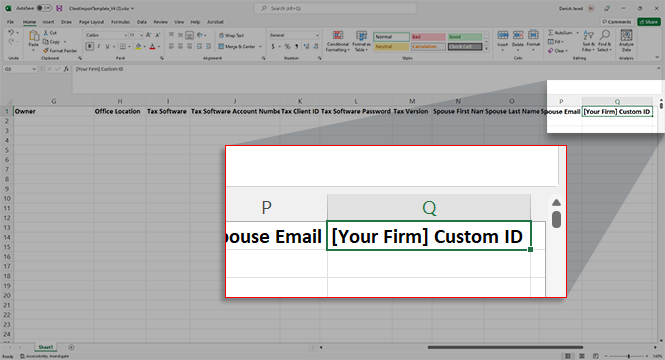Apply the Check Cell style
The image size is (665, 360).
pos(465,47)
